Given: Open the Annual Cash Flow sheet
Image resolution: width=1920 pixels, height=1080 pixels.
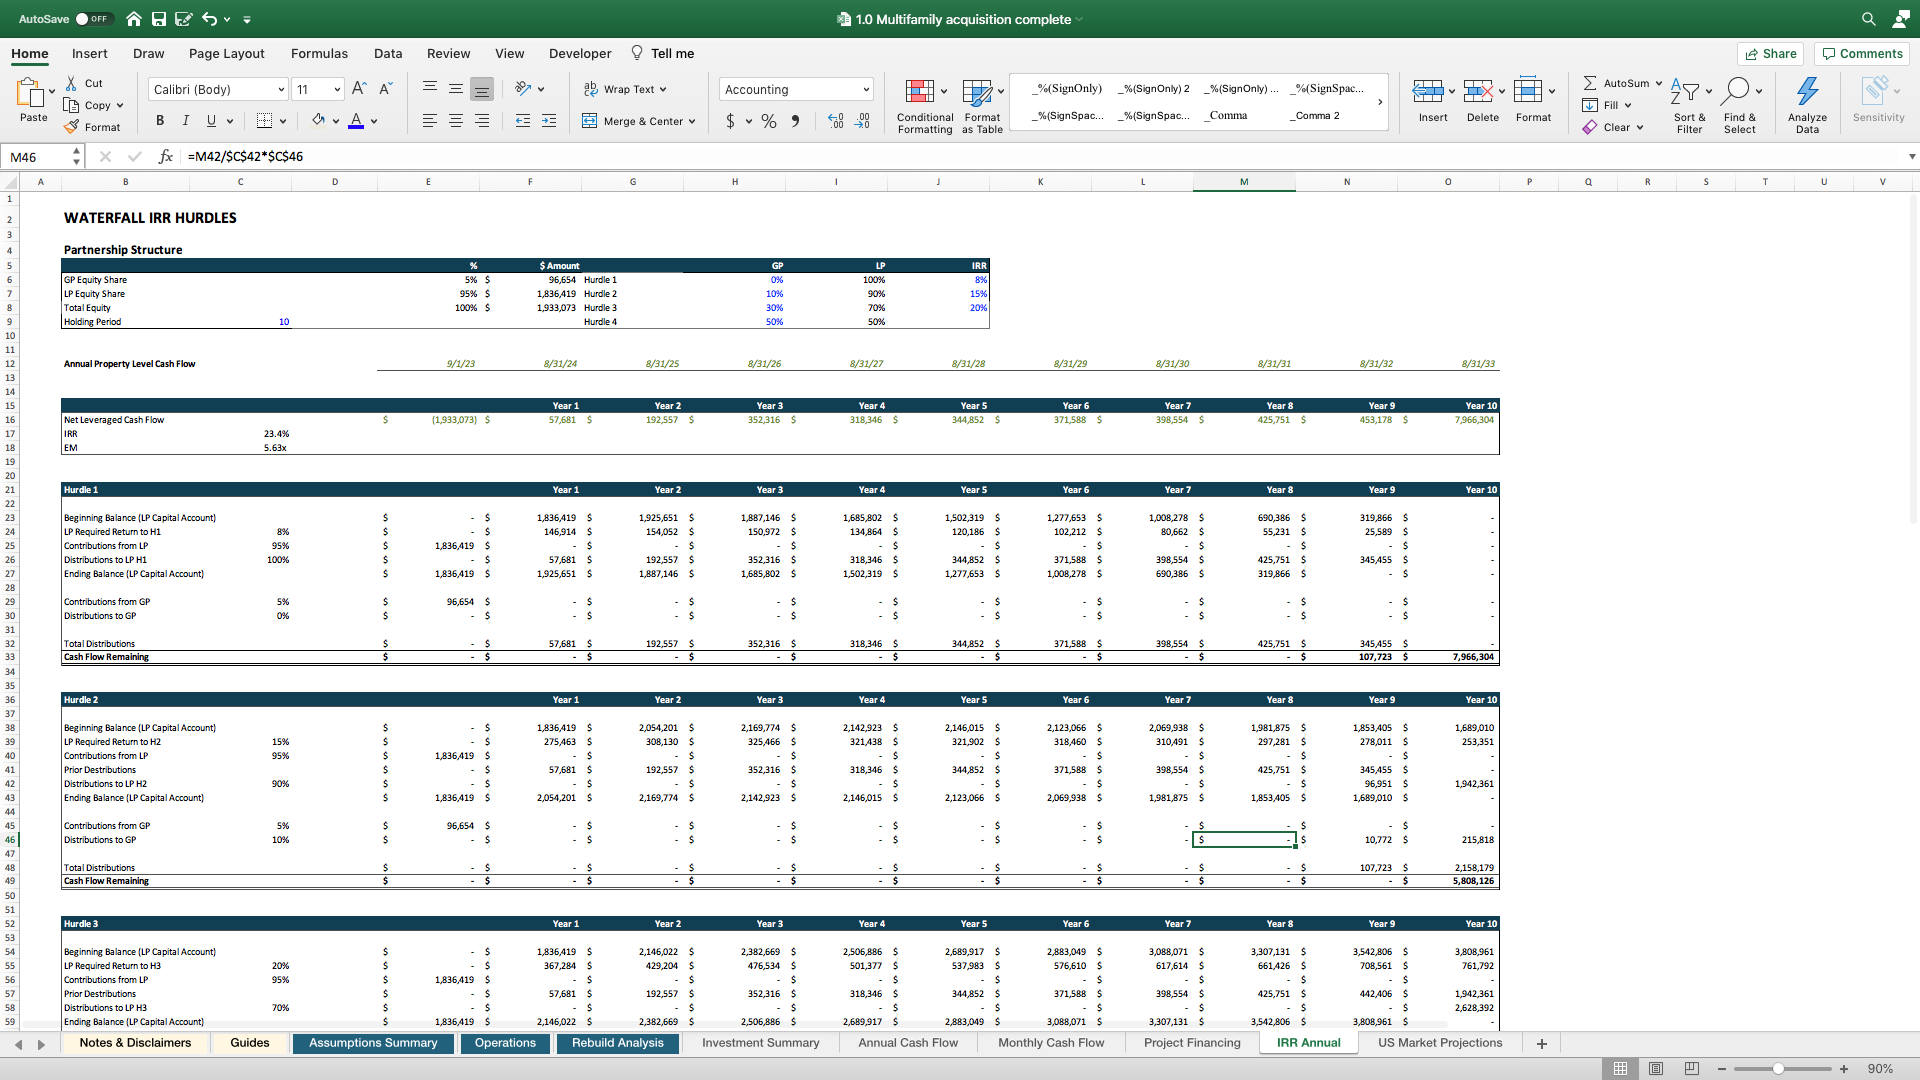Looking at the screenshot, I should click(906, 1042).
